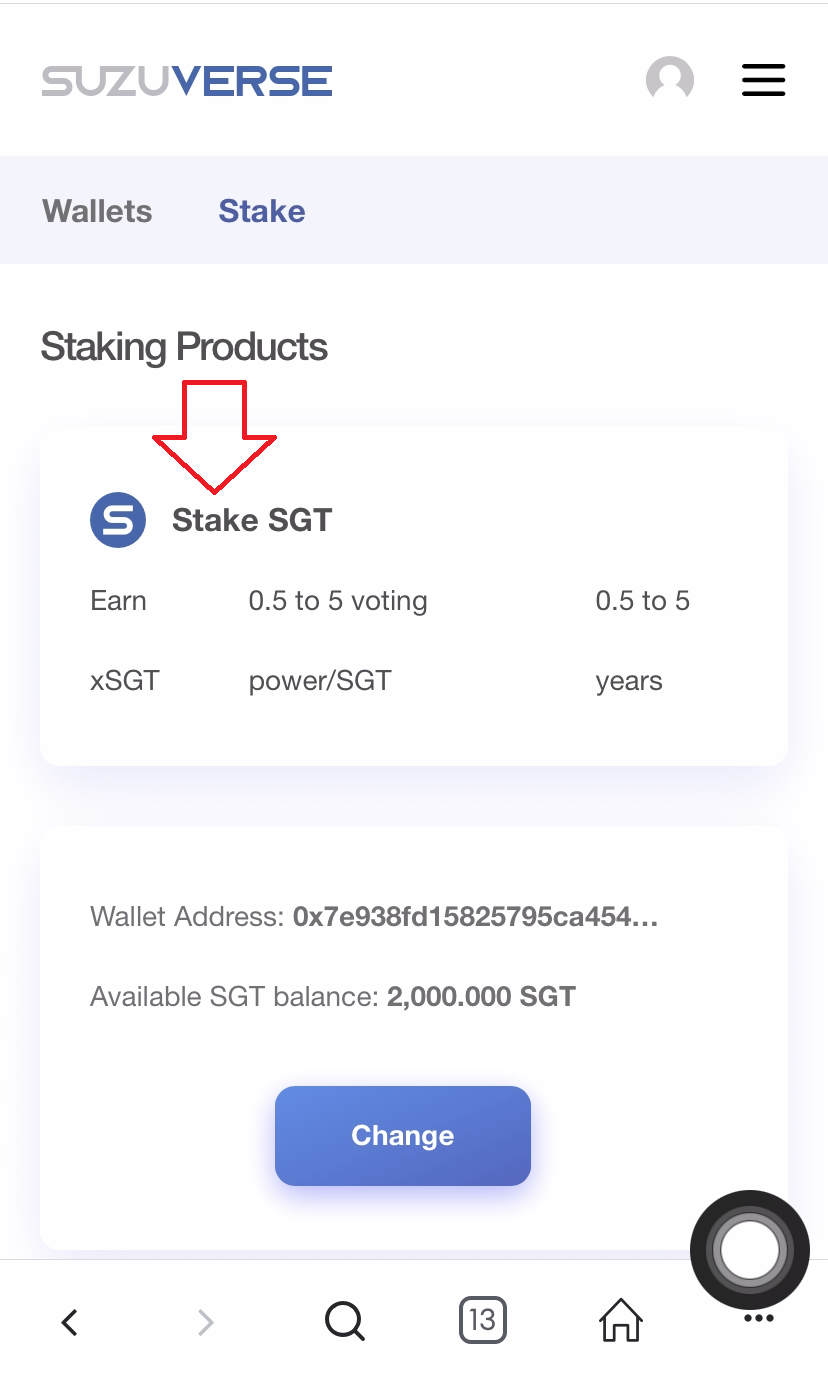Go to the browser home page icon
Image resolution: width=828 pixels, height=1379 pixels.
[x=620, y=1320]
